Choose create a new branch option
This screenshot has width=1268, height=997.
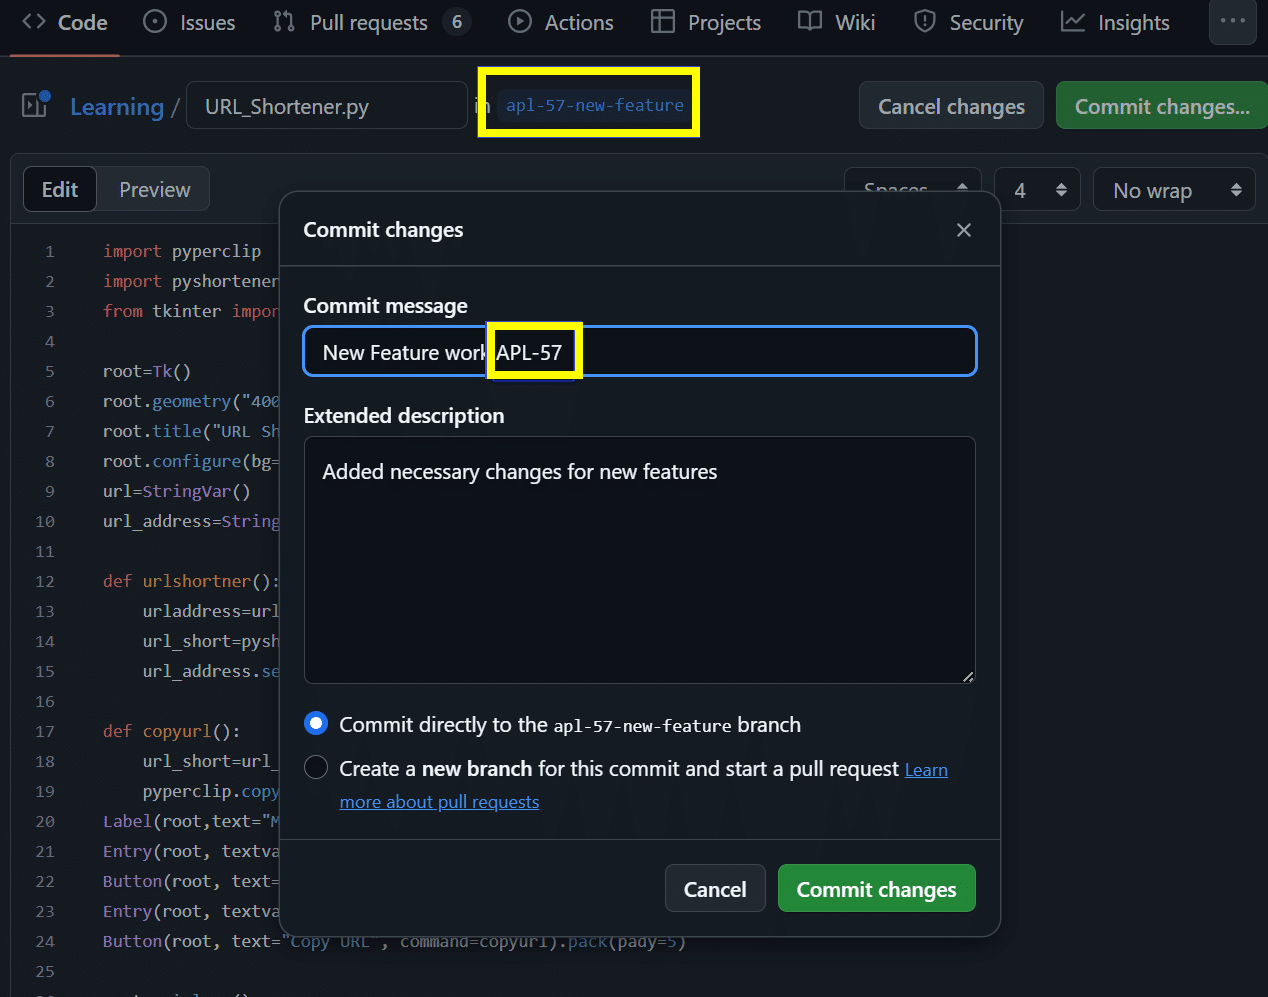click(x=316, y=769)
